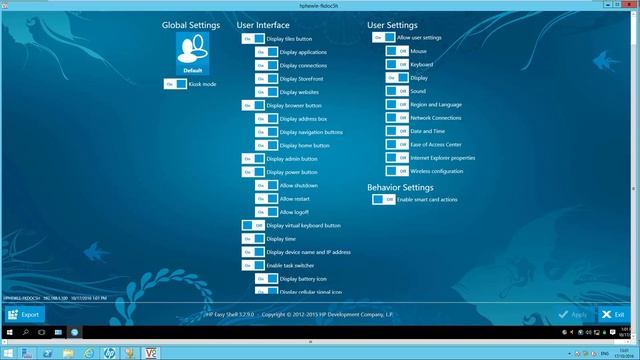This screenshot has width=640, height=360.
Task: Toggle Display home button switch
Action: (x=267, y=145)
